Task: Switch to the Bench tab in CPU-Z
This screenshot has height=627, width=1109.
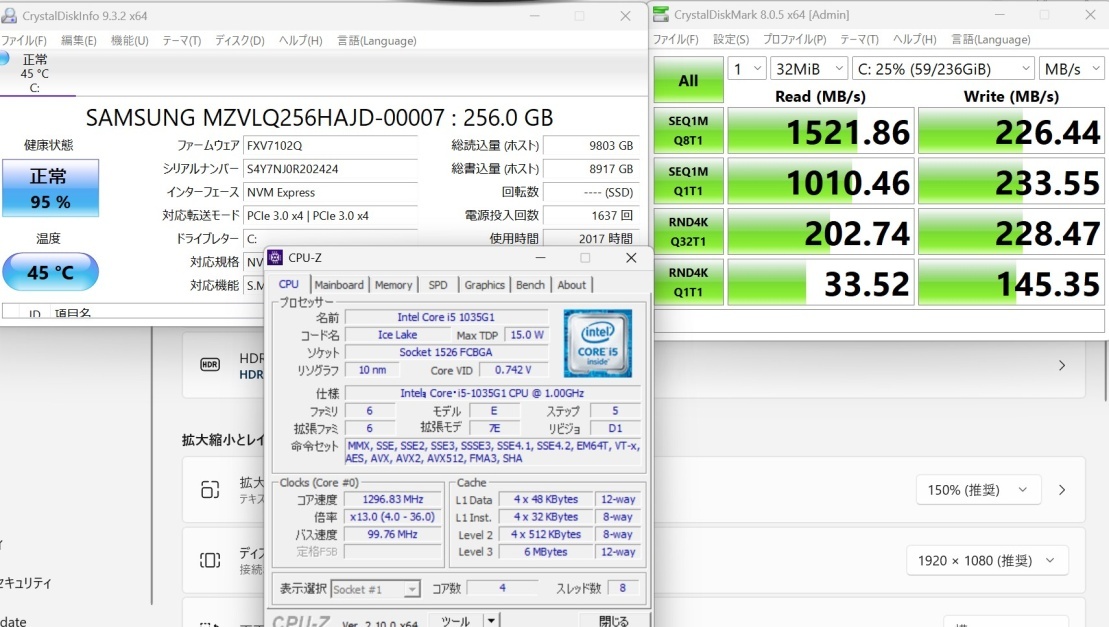Action: coord(530,285)
